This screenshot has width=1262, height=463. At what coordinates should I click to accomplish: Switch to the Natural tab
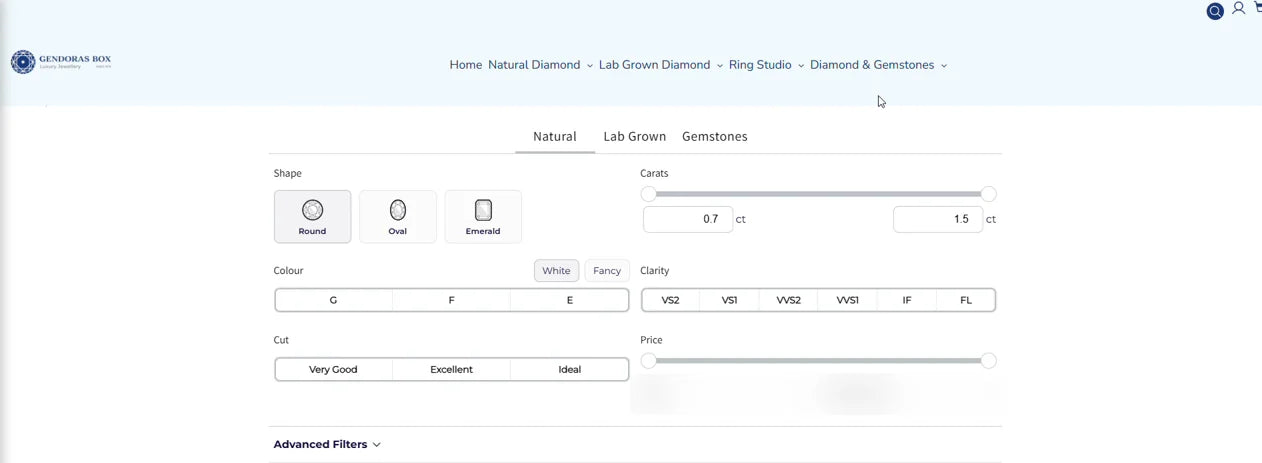click(555, 137)
